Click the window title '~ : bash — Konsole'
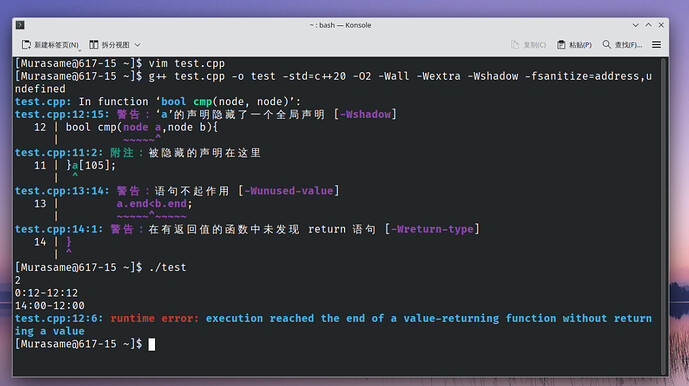The height and width of the screenshot is (386, 689). [x=341, y=25]
